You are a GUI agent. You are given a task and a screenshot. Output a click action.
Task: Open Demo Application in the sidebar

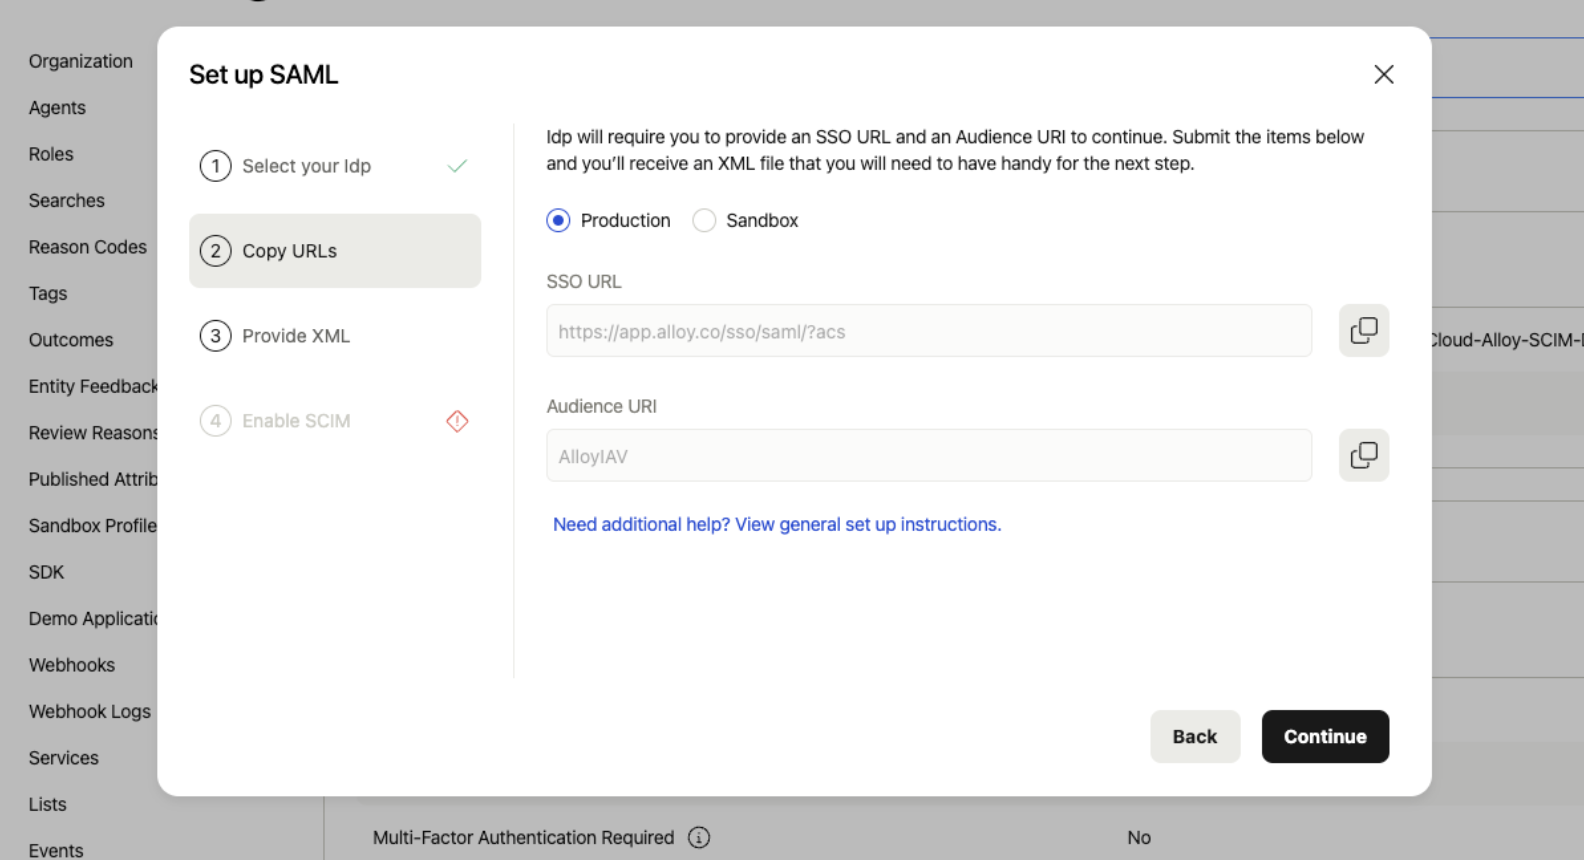click(x=93, y=619)
